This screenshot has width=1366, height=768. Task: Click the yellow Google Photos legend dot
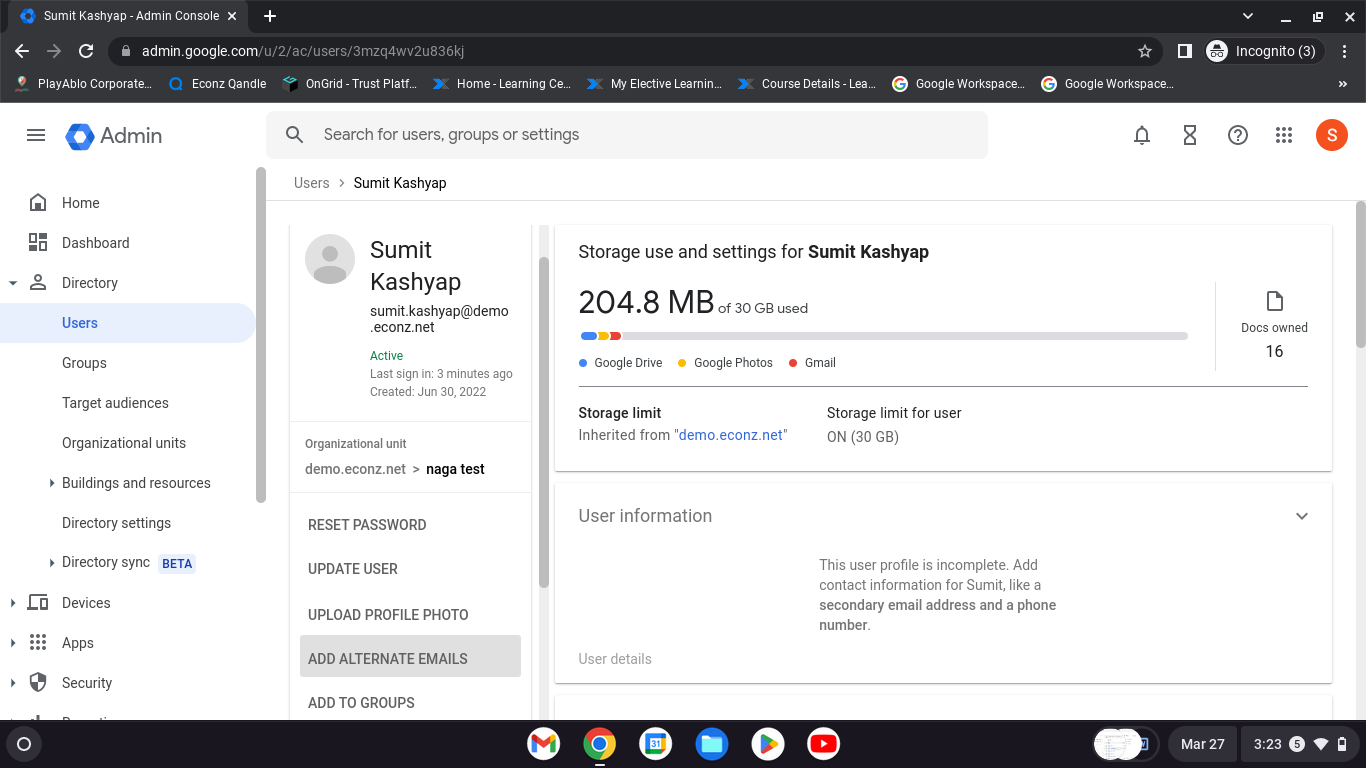point(682,363)
